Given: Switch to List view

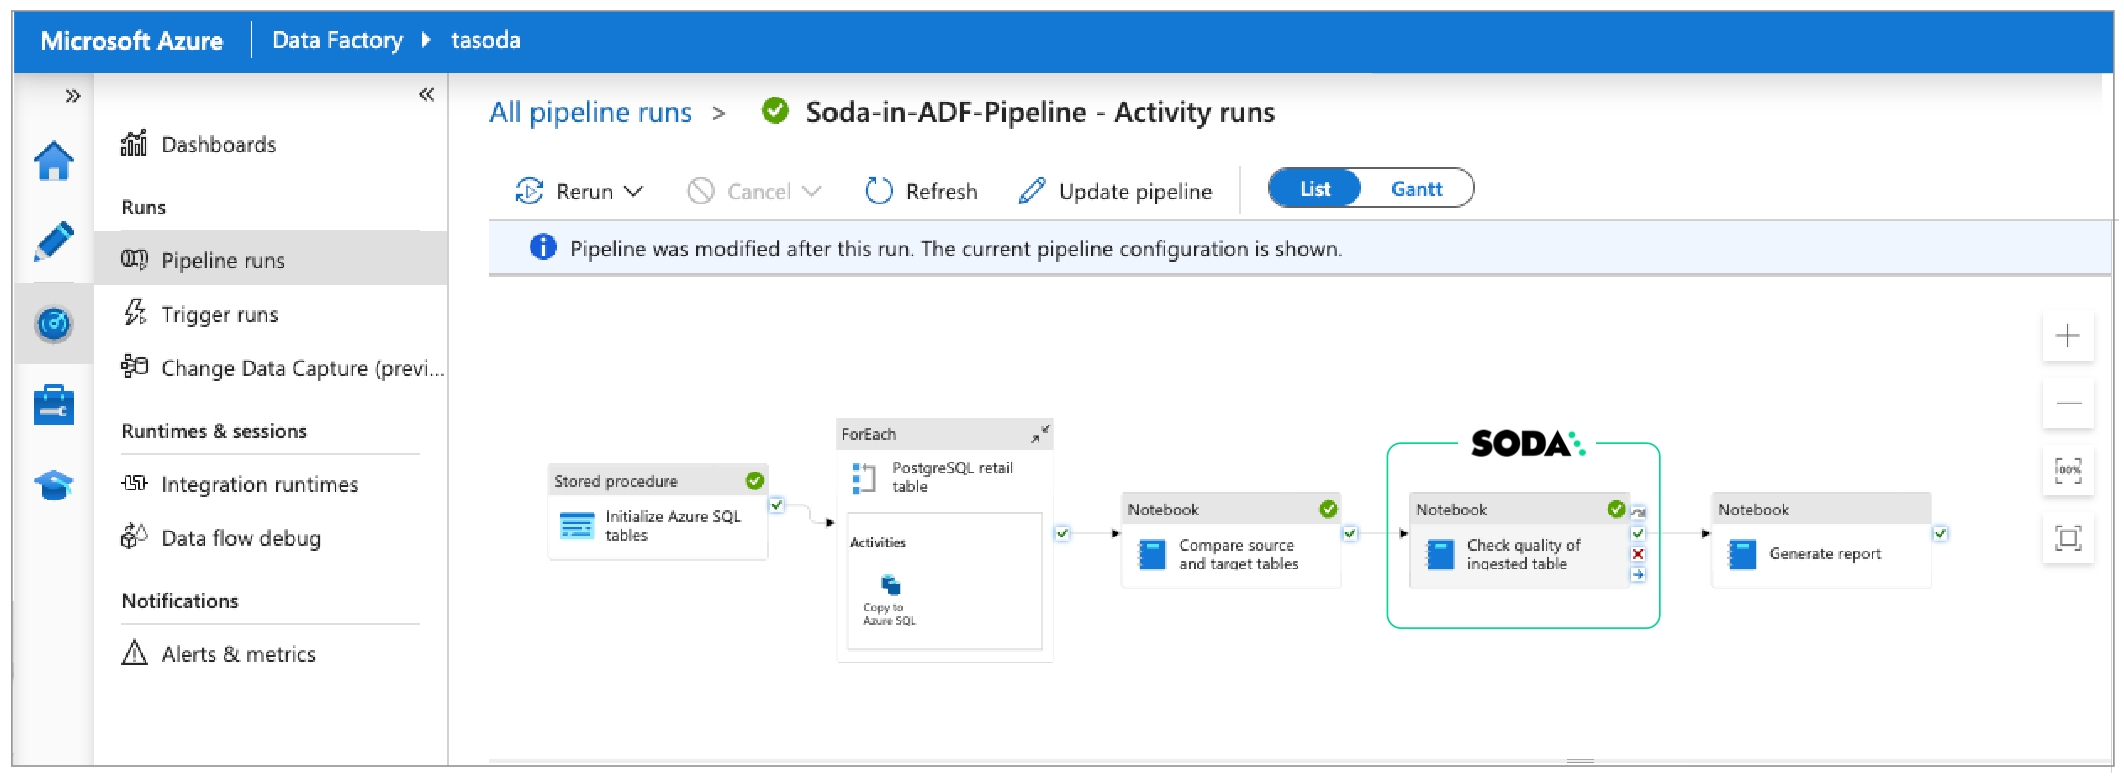Looking at the screenshot, I should tap(1315, 189).
